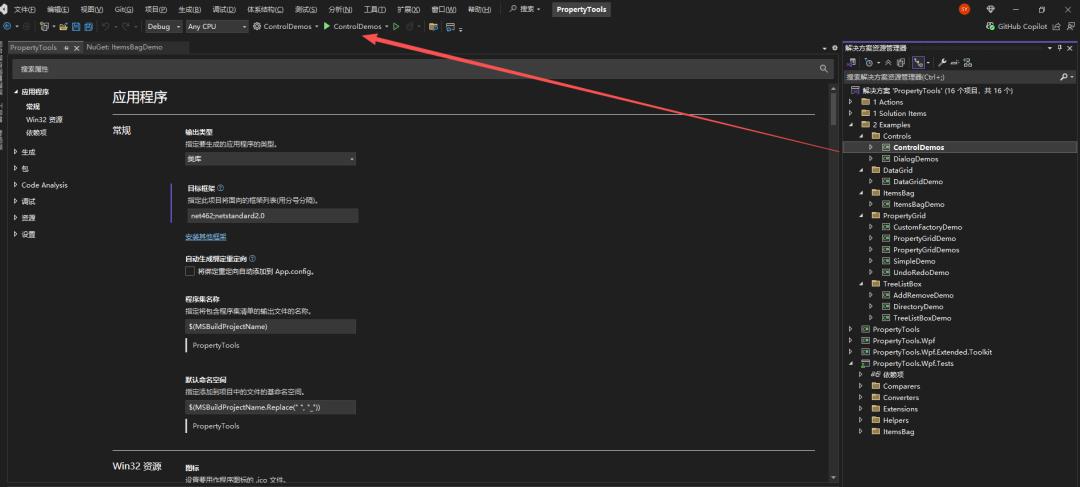1080x487 pixels.
Task: Select TreeListBoxDemo project in tree
Action: coord(922,318)
